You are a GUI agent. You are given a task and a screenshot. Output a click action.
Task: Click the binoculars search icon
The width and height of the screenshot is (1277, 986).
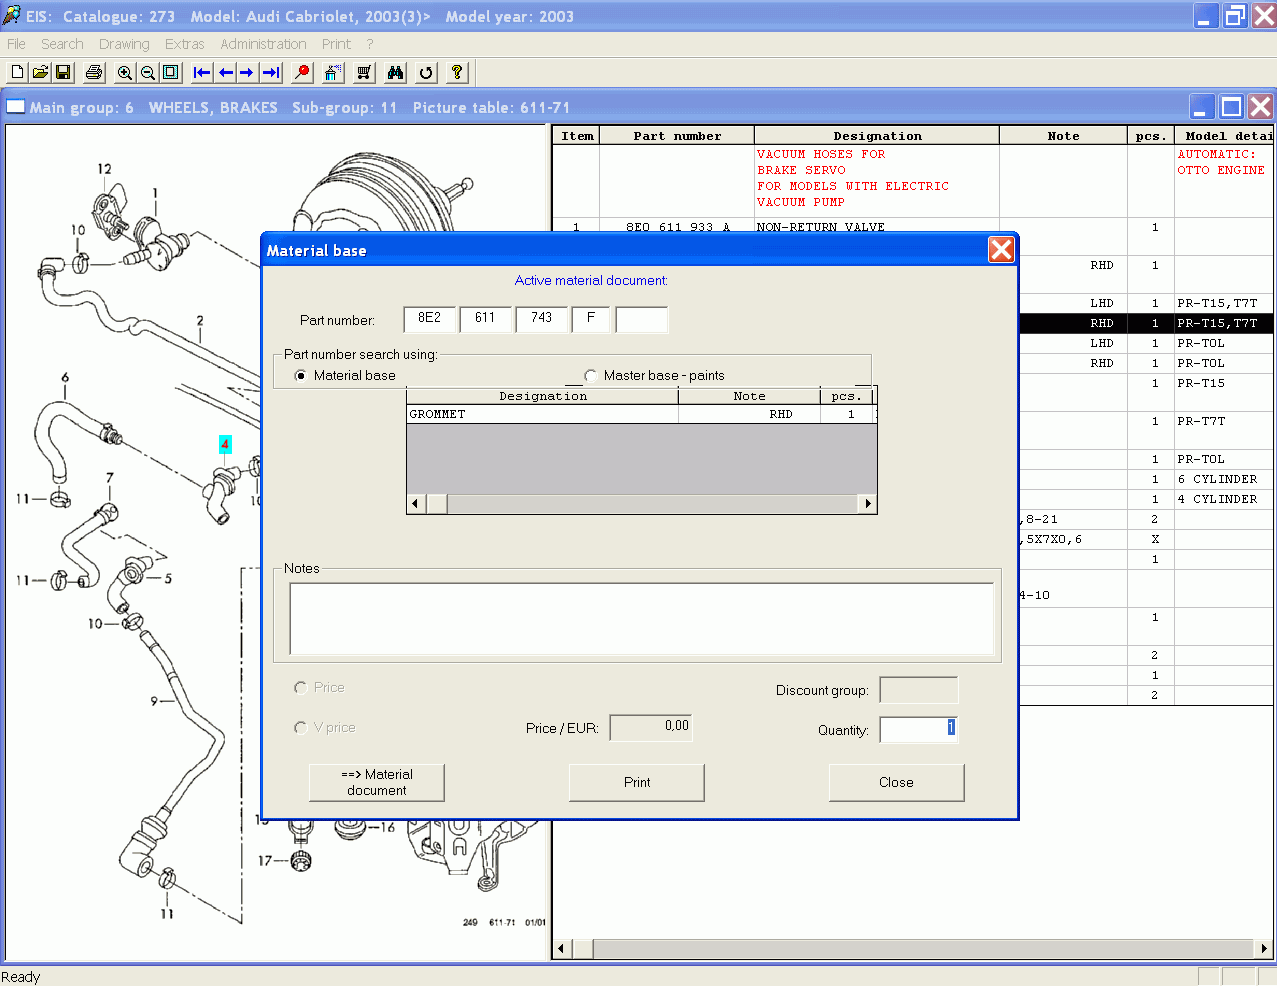pos(395,72)
